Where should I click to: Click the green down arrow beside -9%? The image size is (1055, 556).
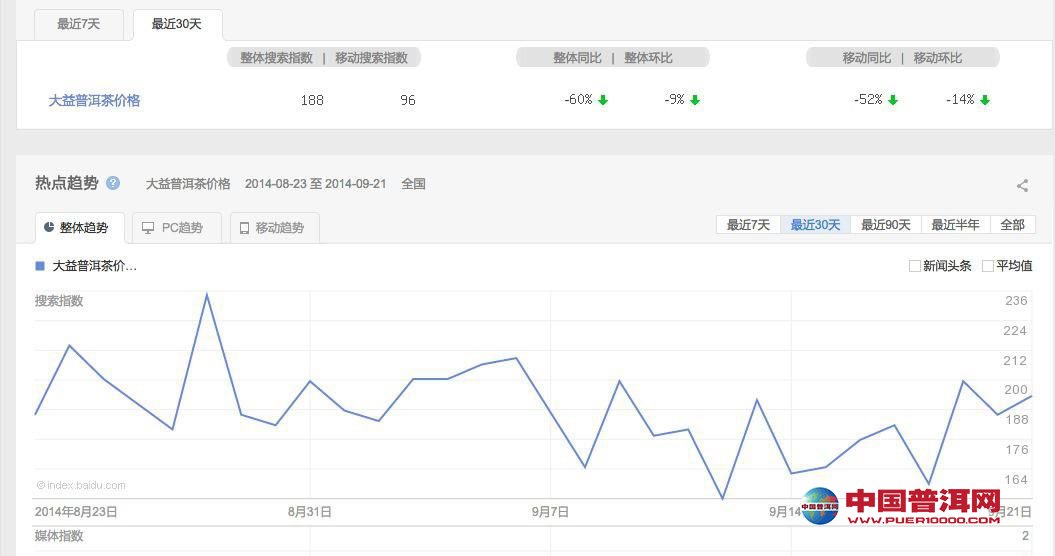tap(695, 100)
